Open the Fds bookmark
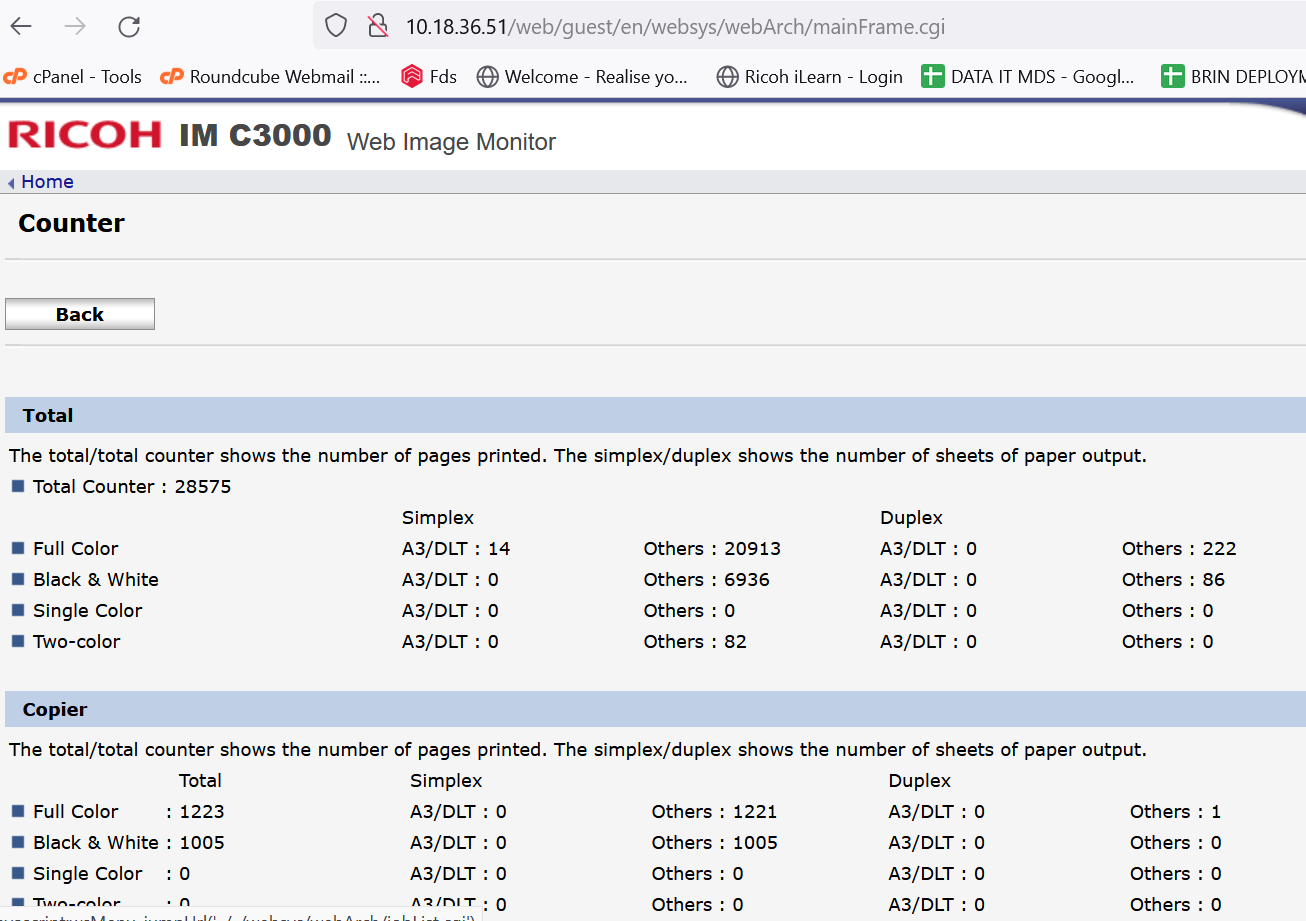 (x=429, y=77)
